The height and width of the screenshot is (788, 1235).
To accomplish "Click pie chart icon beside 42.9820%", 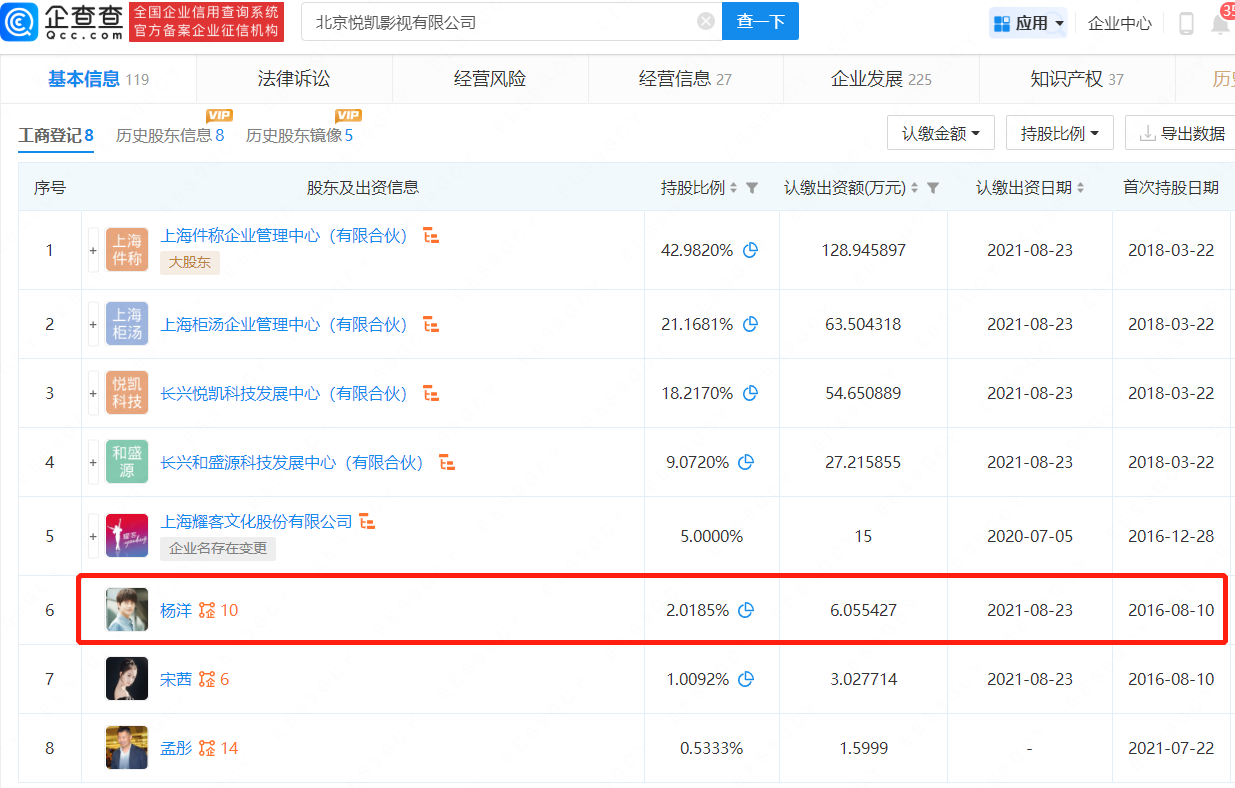I will tap(750, 250).
